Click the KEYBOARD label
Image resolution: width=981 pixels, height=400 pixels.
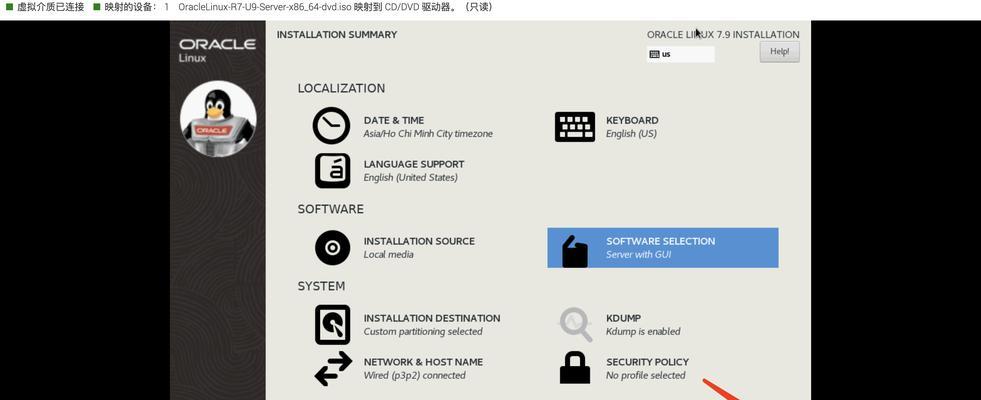pos(632,120)
